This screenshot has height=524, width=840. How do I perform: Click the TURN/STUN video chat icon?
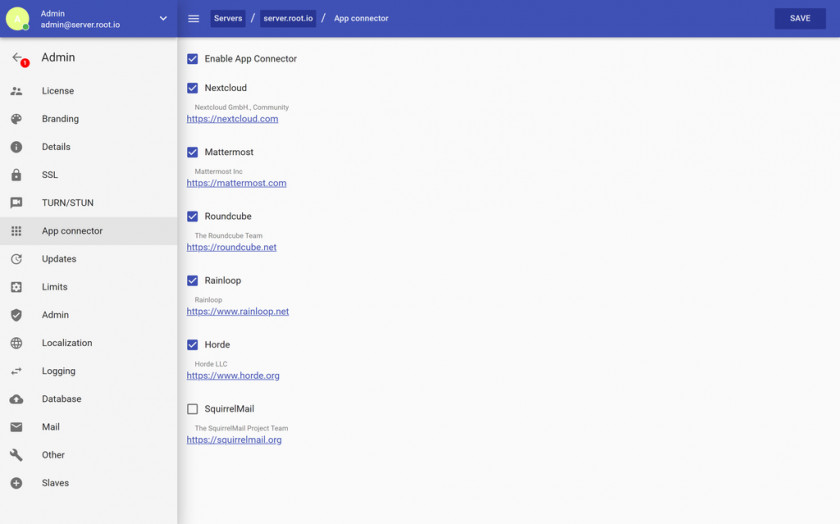point(17,203)
